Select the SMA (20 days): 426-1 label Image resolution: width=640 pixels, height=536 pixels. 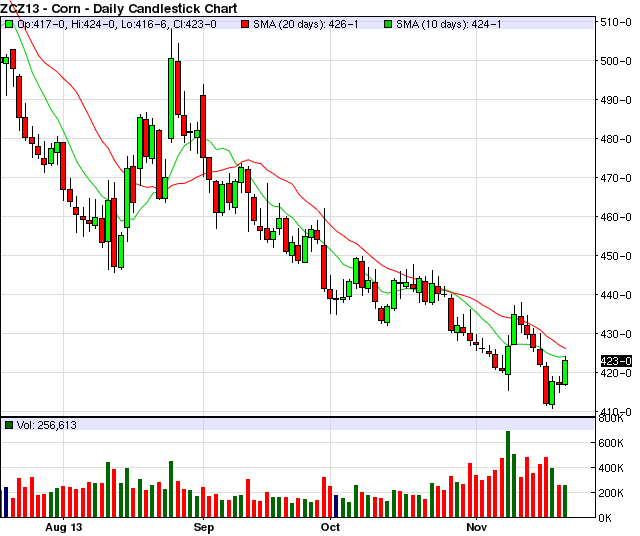(306, 24)
